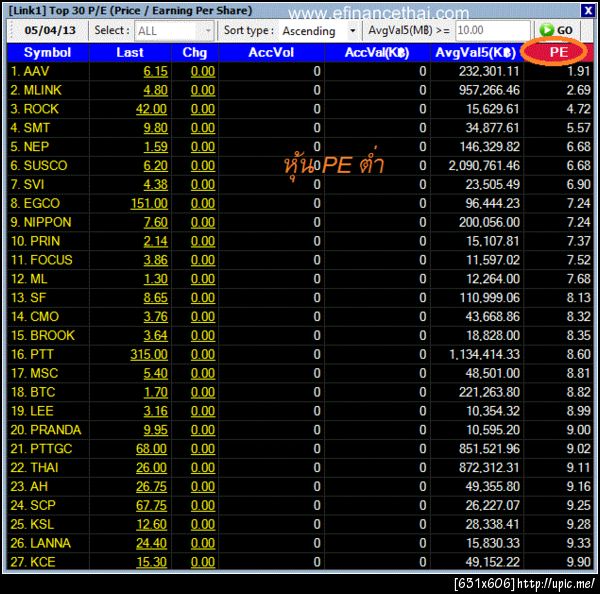Click SUSCO AvgVal5 value 2,090,761.46
The height and width of the screenshot is (594, 600).
pos(484,166)
